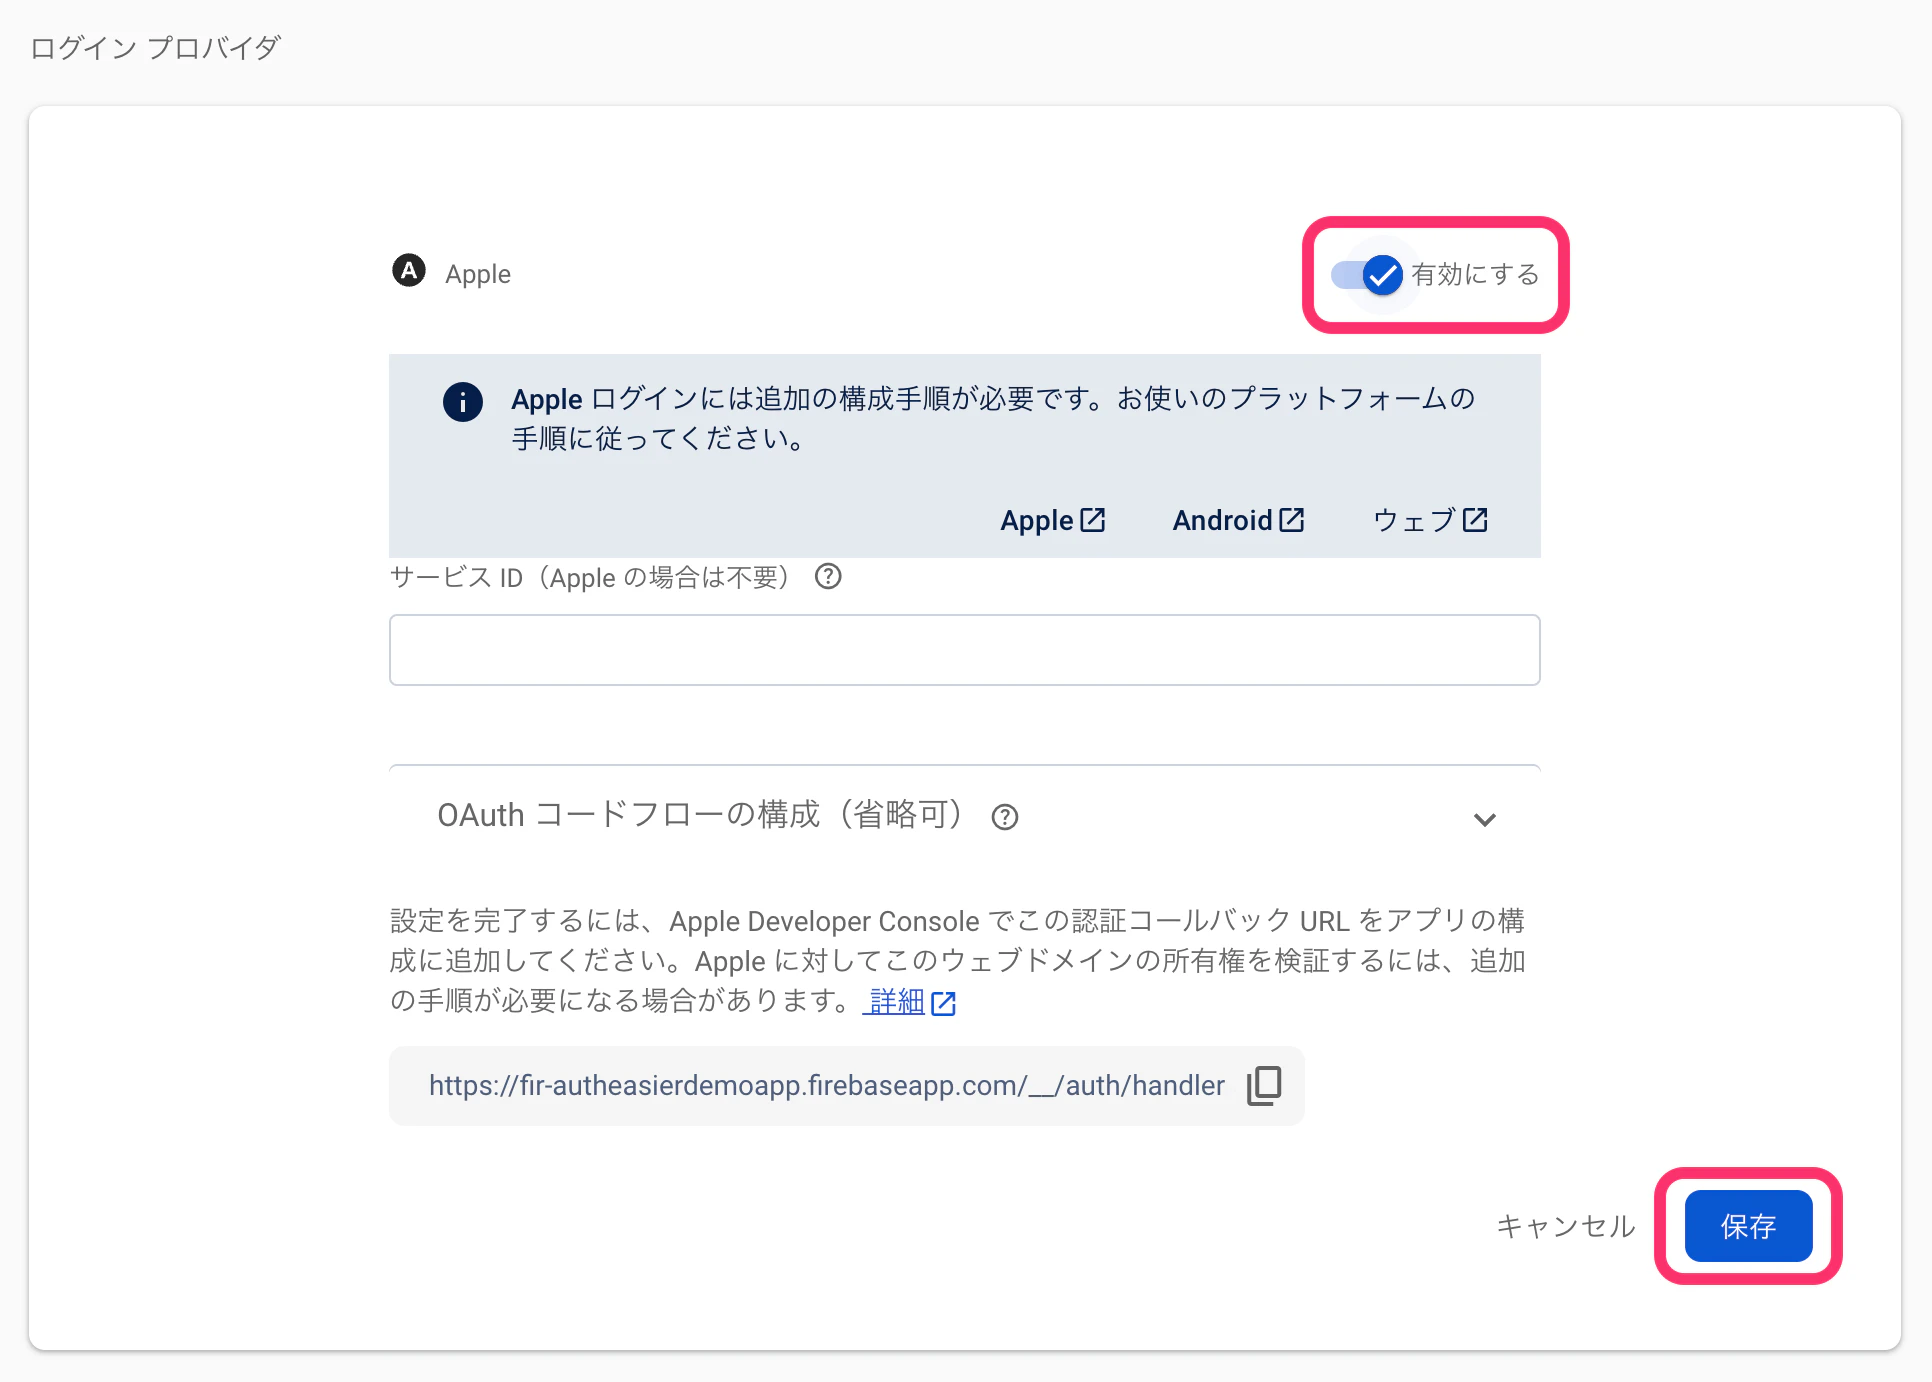Image resolution: width=1932 pixels, height=1382 pixels.
Task: Open the 詳細 link
Action: pyautogui.click(x=910, y=1002)
